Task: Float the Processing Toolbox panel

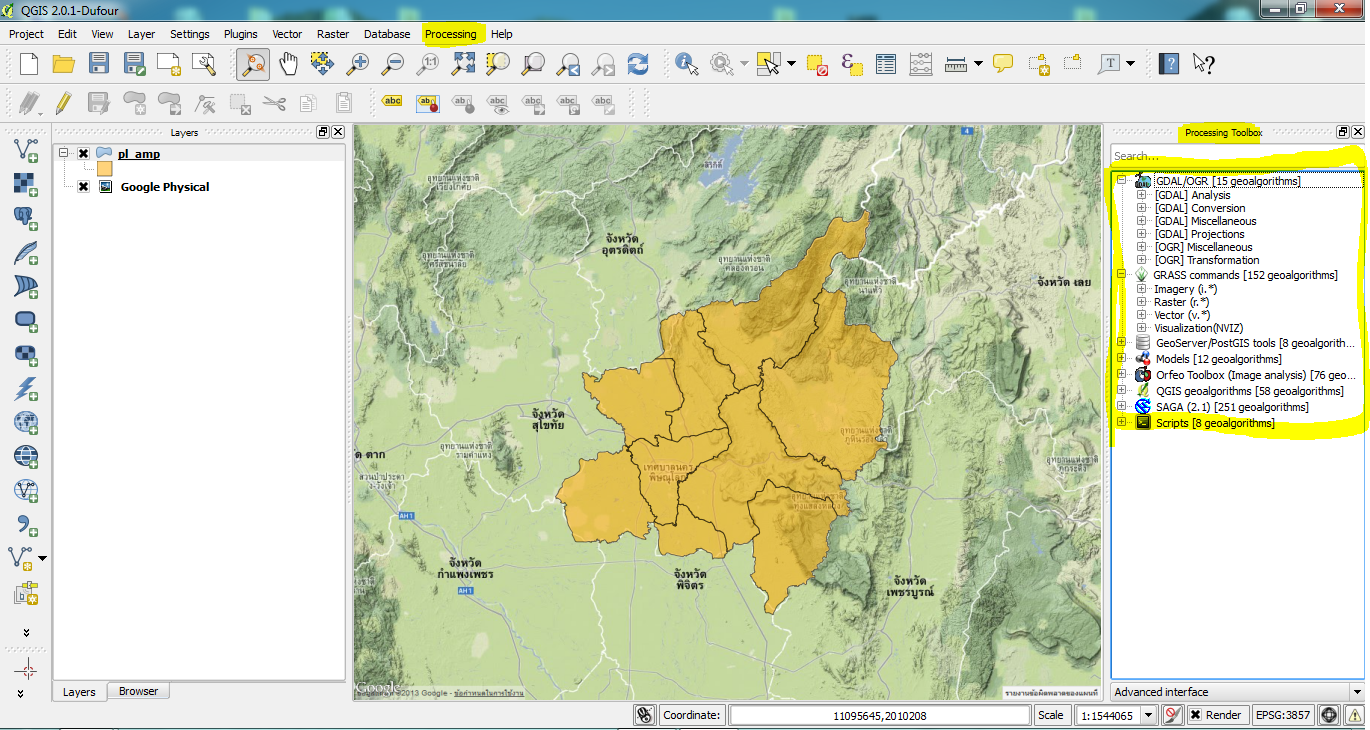Action: pos(1343,132)
